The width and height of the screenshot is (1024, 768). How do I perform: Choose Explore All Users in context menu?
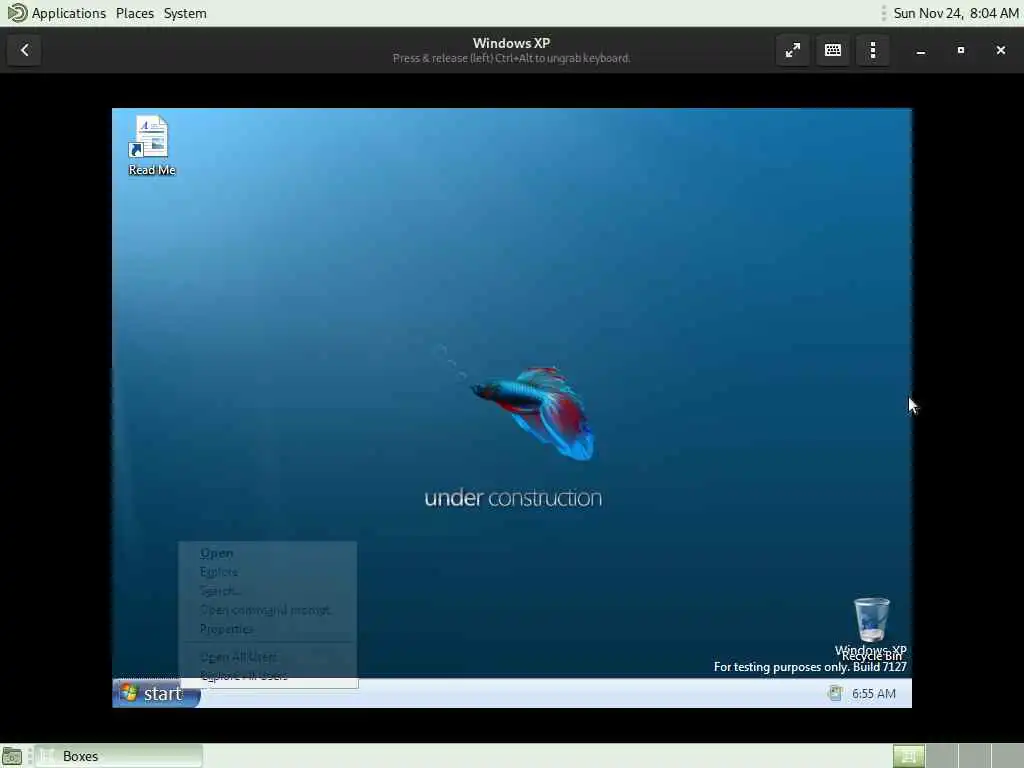click(268, 676)
